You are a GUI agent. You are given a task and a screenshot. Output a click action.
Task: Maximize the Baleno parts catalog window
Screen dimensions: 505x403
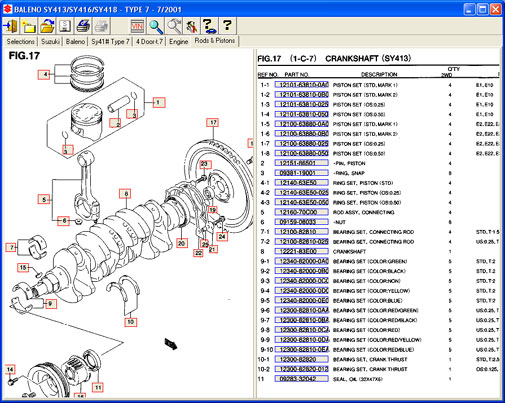[482, 9]
